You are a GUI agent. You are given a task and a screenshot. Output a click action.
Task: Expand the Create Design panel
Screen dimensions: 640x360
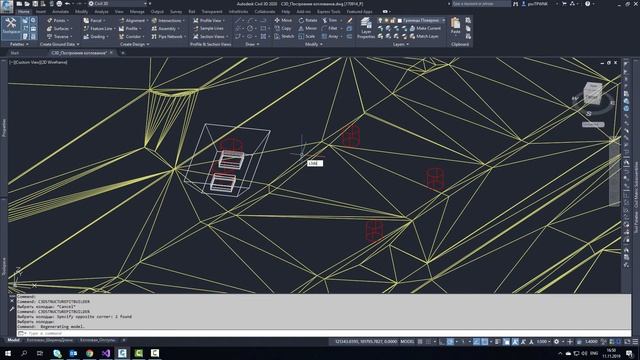pyautogui.click(x=134, y=44)
